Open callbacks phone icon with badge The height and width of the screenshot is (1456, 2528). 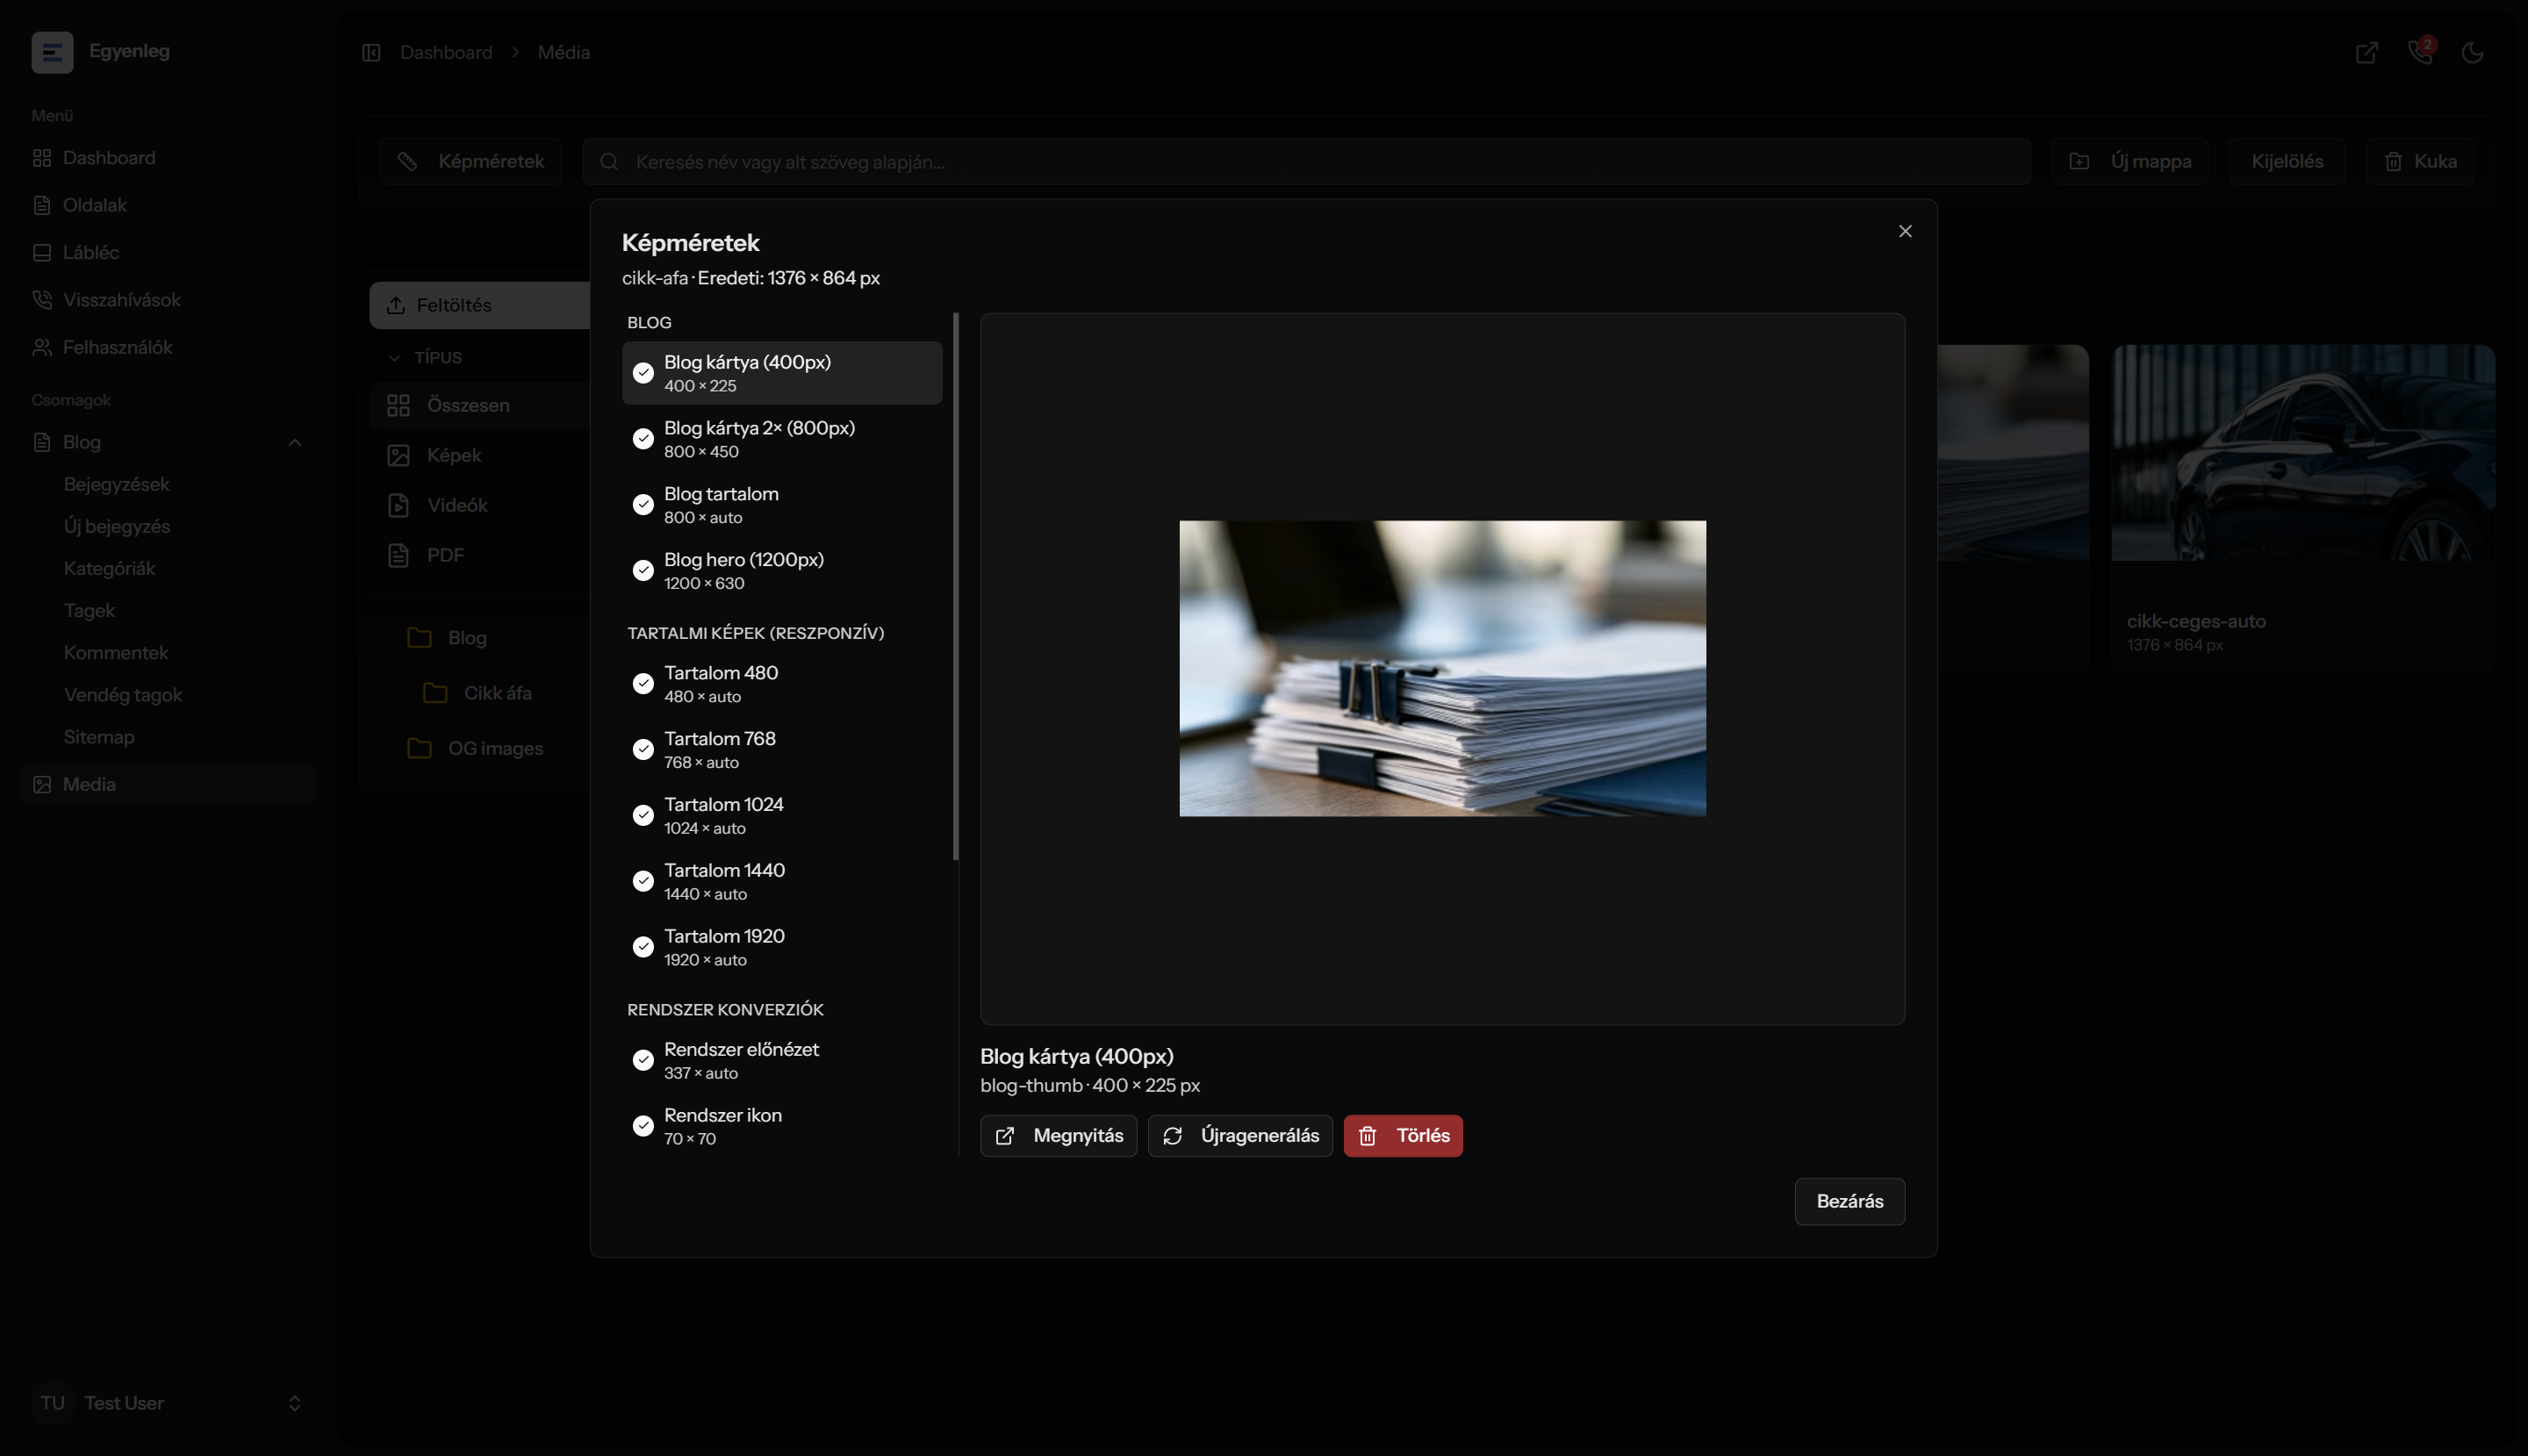(x=2420, y=51)
